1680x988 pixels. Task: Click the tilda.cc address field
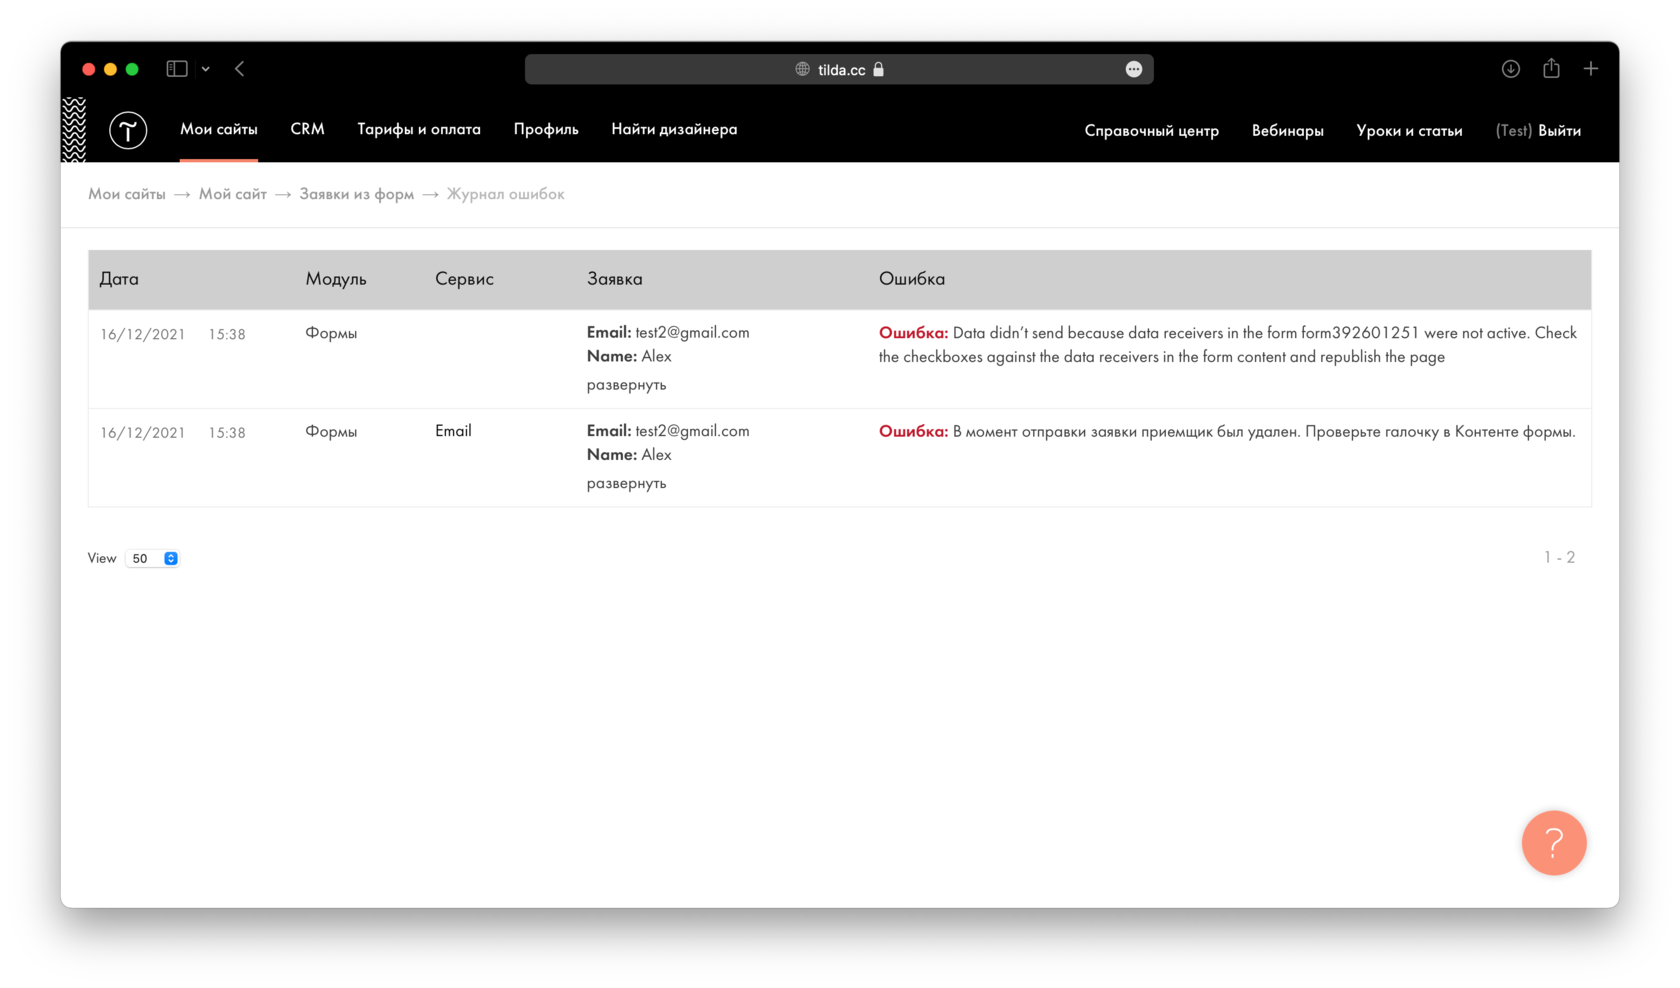pyautogui.click(x=839, y=69)
